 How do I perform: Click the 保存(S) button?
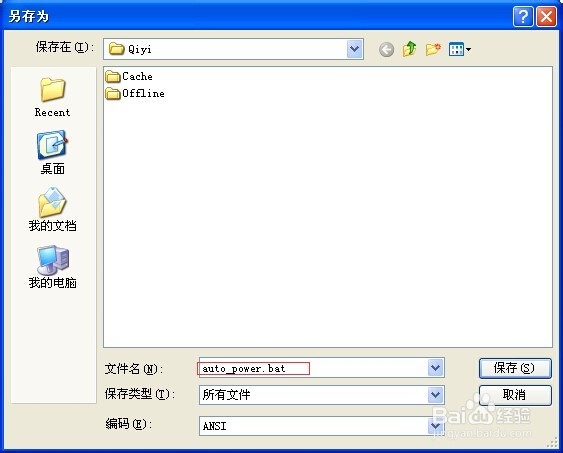[515, 368]
